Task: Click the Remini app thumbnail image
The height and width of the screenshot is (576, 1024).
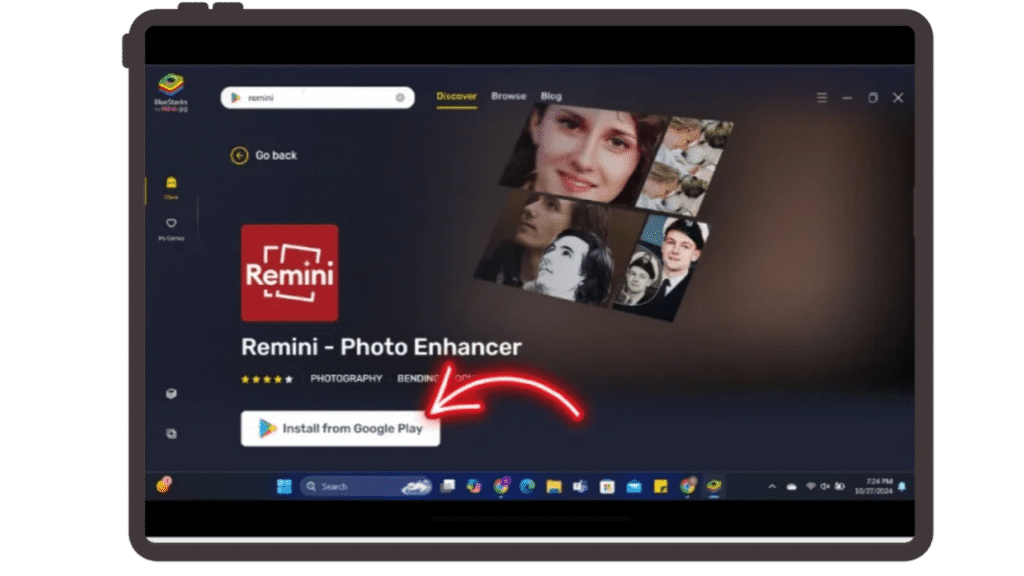Action: 289,273
